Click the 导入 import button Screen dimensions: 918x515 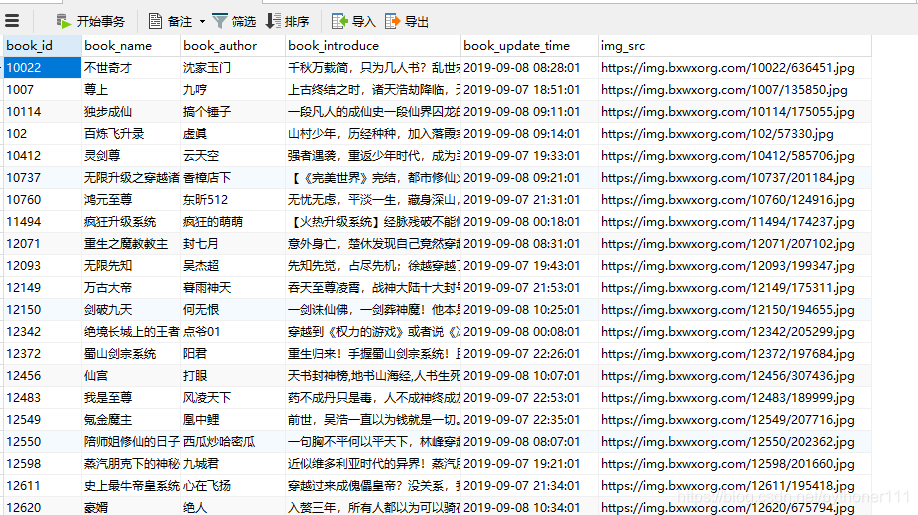pos(354,22)
